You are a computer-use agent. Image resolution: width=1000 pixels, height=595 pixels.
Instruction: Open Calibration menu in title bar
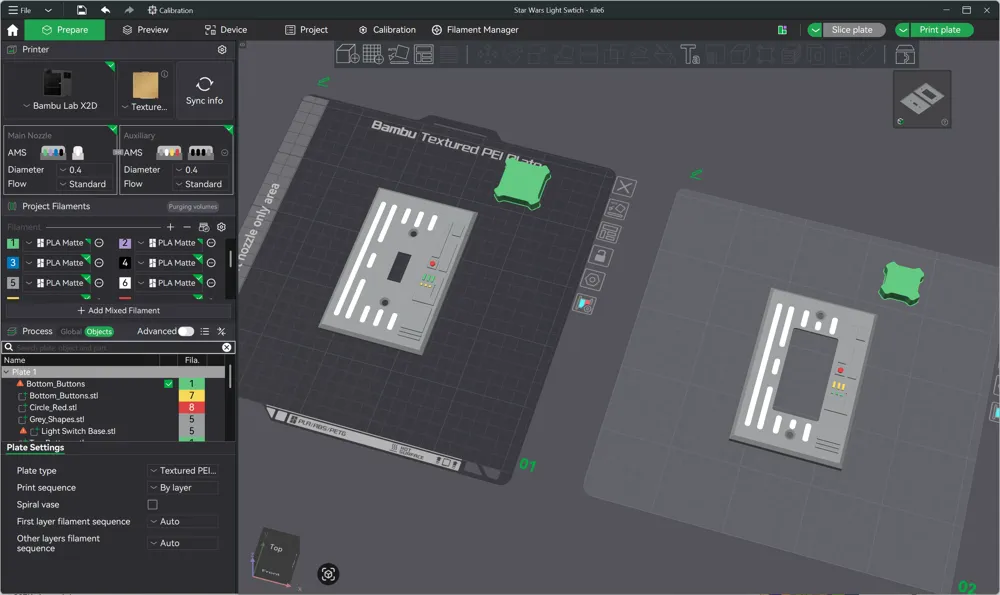pyautogui.click(x=170, y=10)
